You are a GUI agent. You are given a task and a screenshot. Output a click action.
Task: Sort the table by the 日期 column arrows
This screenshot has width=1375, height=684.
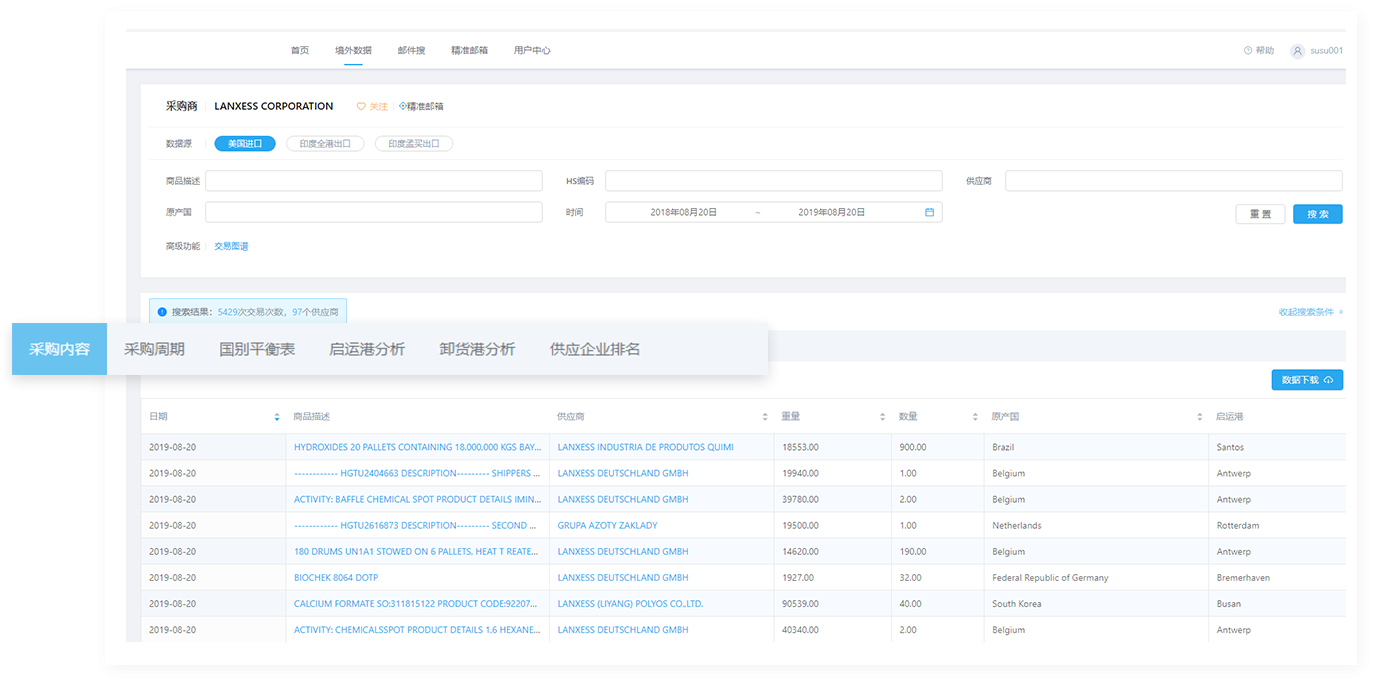pyautogui.click(x=277, y=417)
